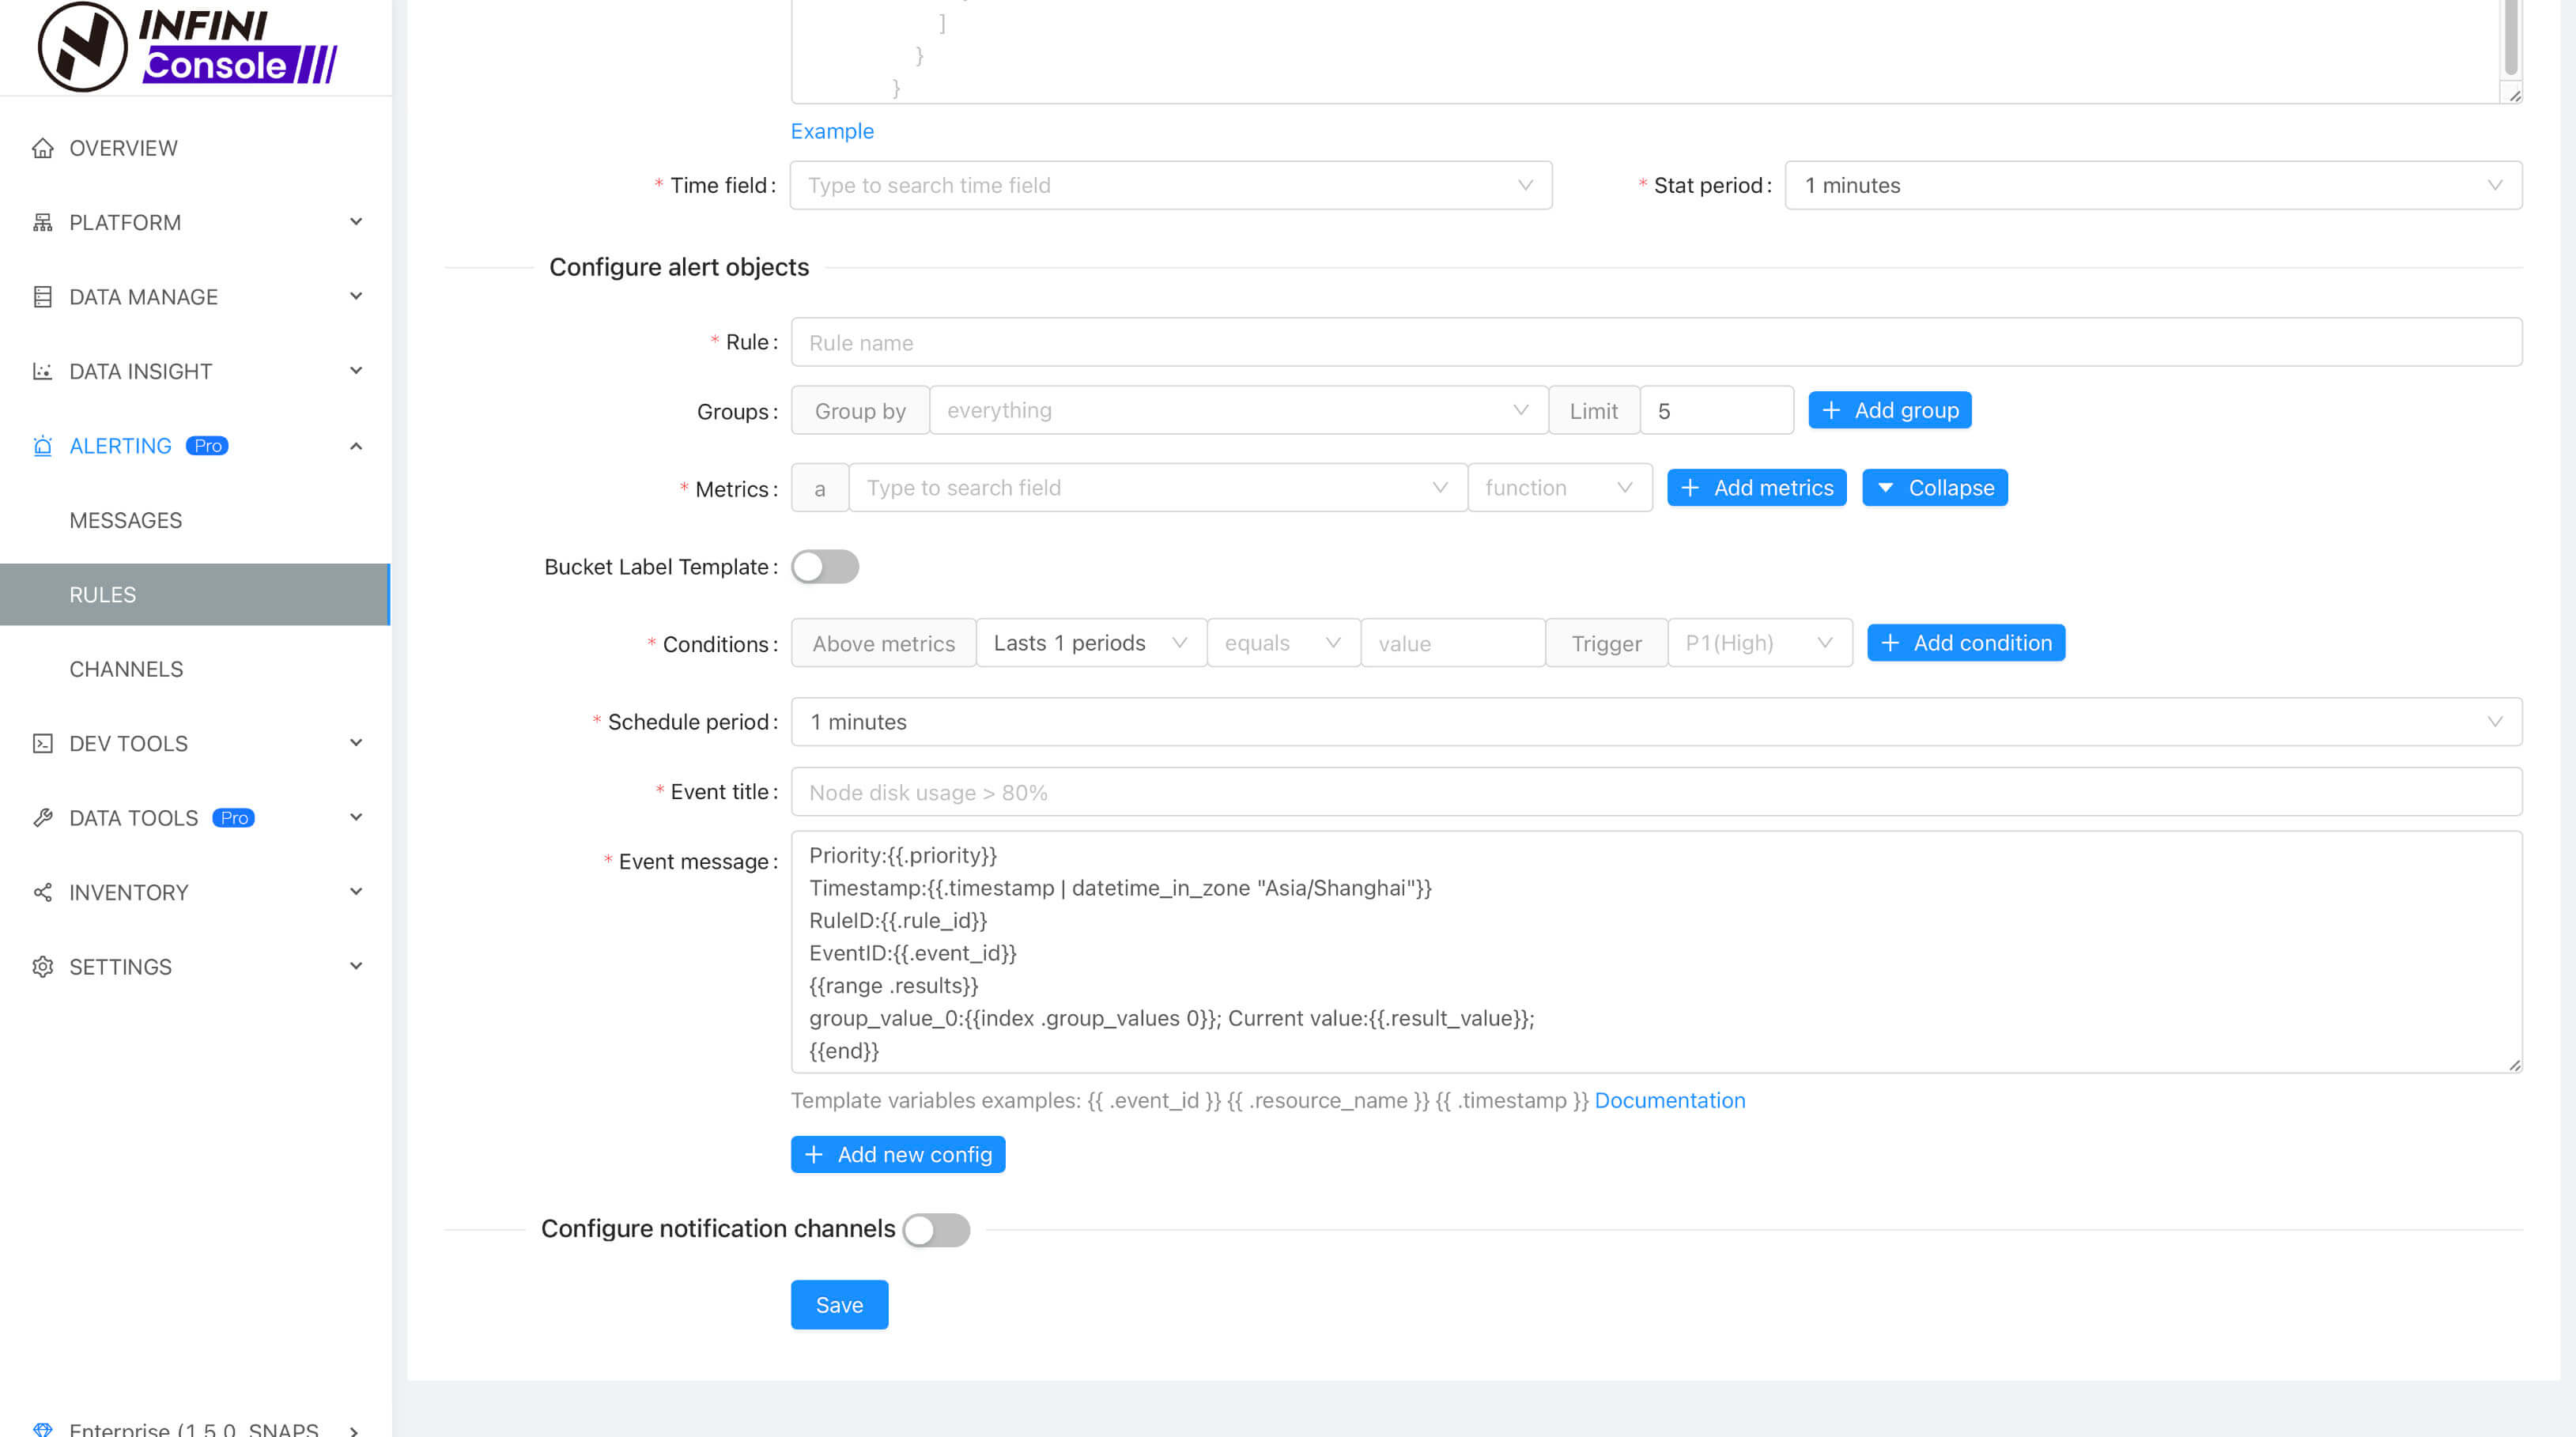Click the plus icon on Add condition
Viewport: 2576px width, 1437px height.
[1890, 643]
